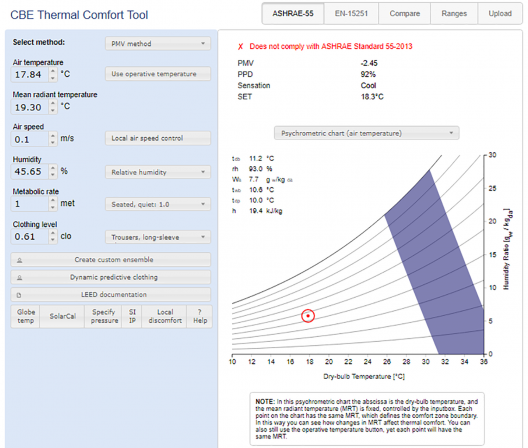Click Dynamic predictive clothing button
The width and height of the screenshot is (528, 448).
[111, 277]
